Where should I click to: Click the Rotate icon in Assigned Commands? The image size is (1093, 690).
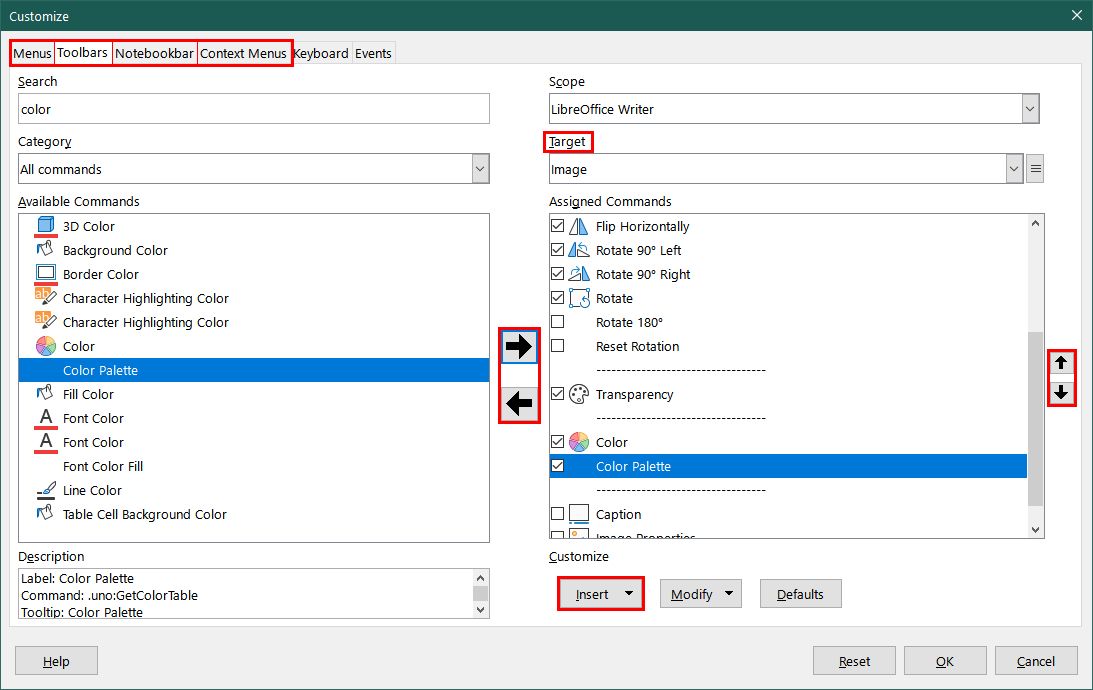(579, 298)
